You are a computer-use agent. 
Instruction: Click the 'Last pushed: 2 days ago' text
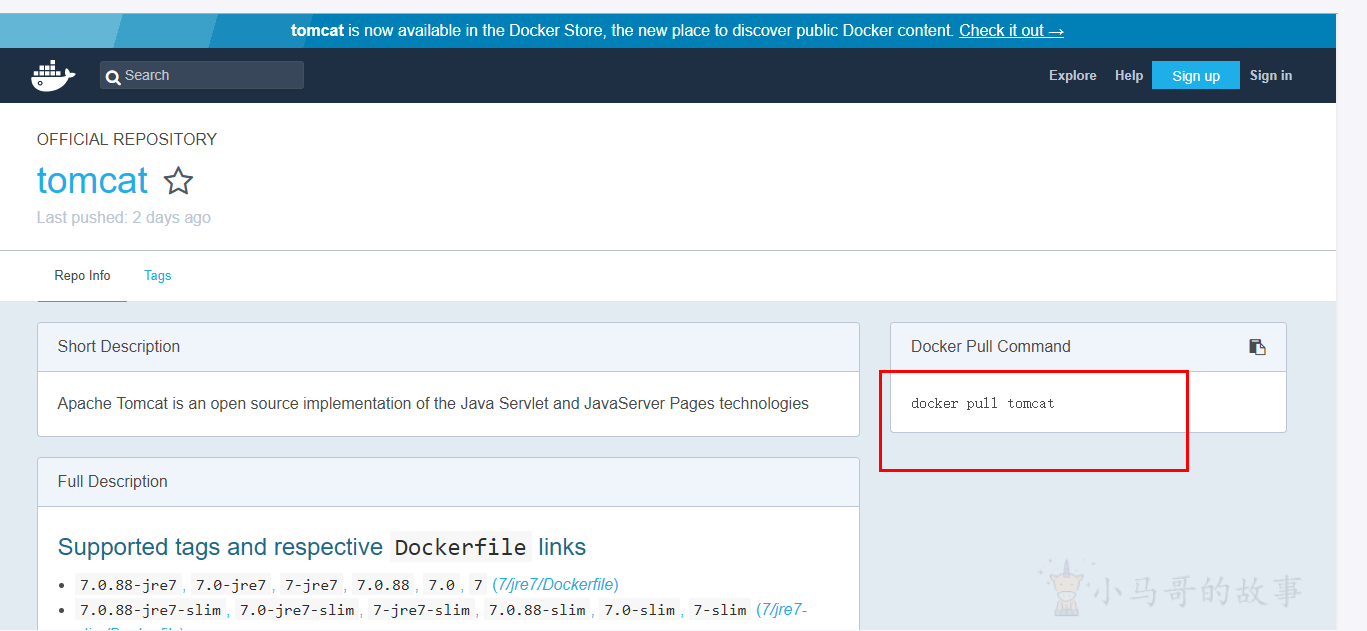pyautogui.click(x=124, y=217)
